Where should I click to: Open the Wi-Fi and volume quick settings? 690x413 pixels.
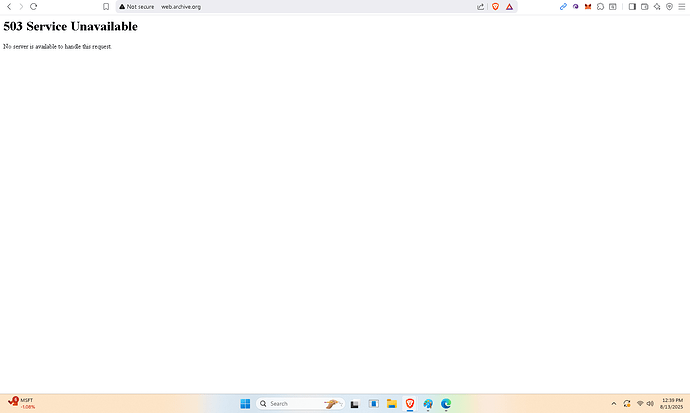(644, 404)
